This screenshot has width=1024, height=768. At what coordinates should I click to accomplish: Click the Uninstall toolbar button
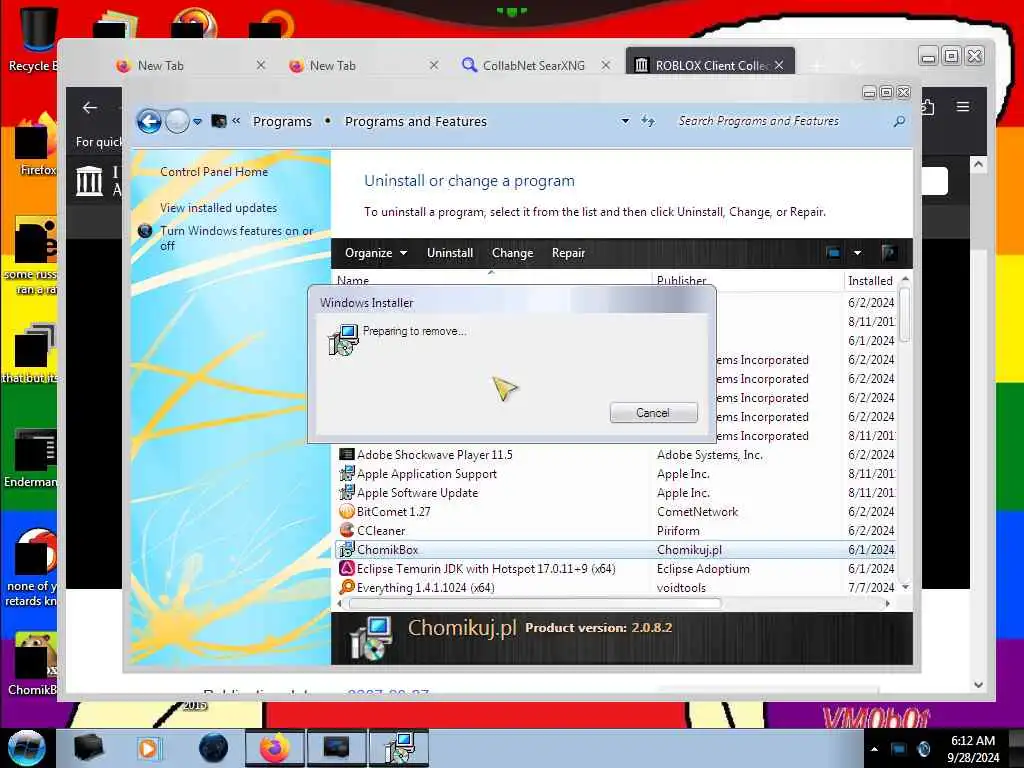(x=450, y=253)
